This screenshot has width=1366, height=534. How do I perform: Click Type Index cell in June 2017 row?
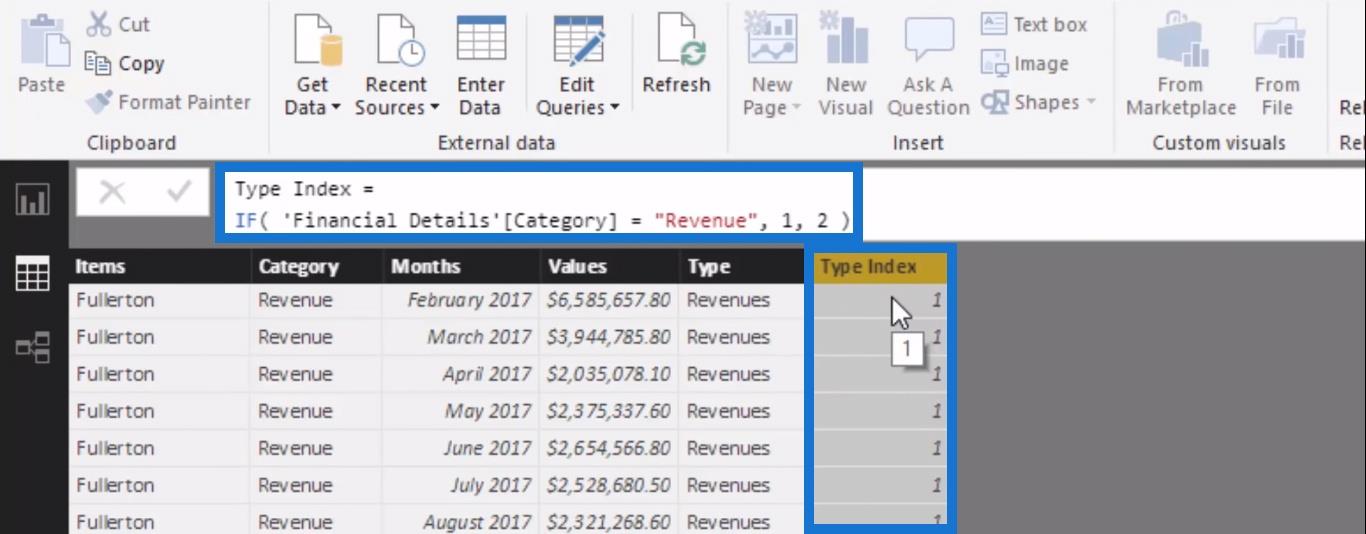880,448
